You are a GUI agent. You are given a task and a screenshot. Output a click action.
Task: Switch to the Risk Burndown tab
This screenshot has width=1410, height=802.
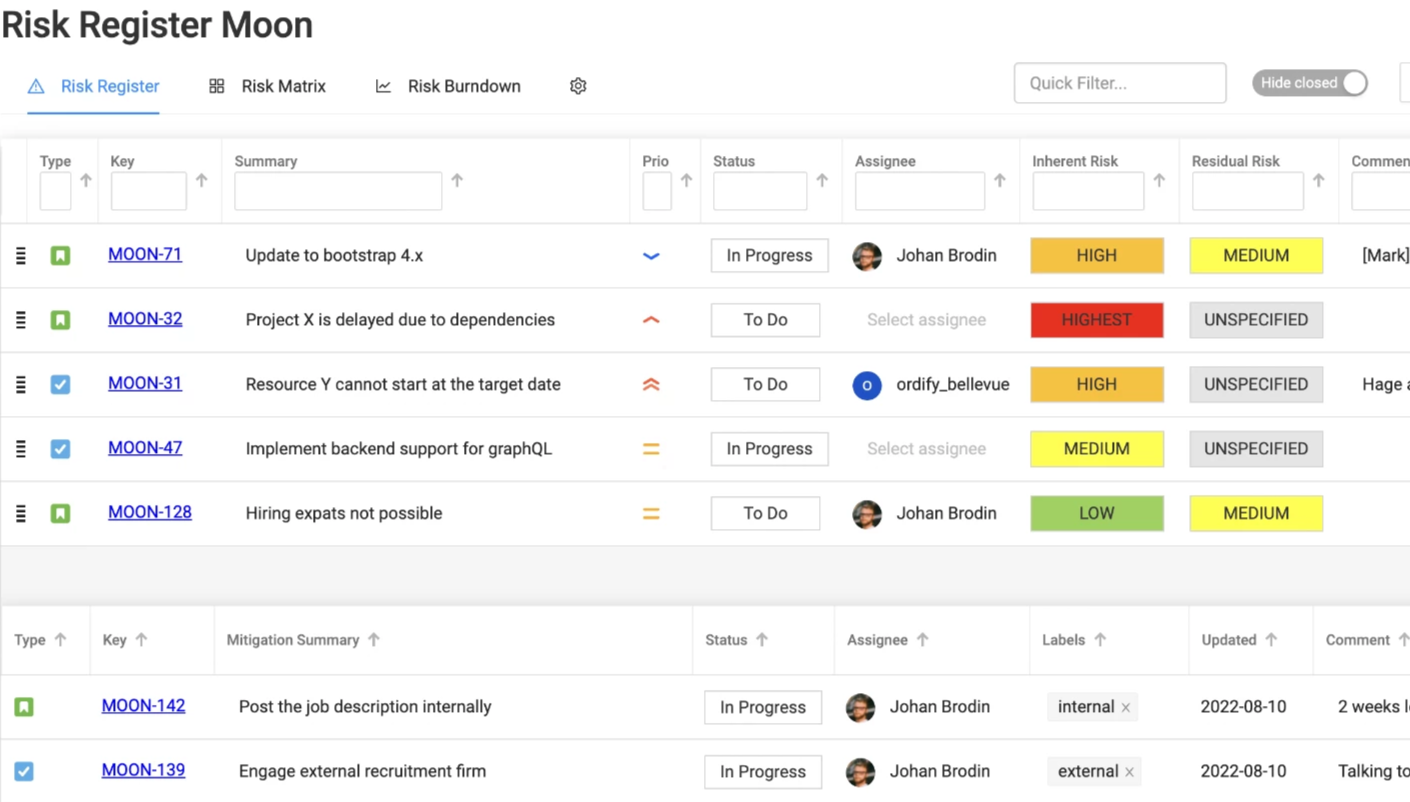448,86
